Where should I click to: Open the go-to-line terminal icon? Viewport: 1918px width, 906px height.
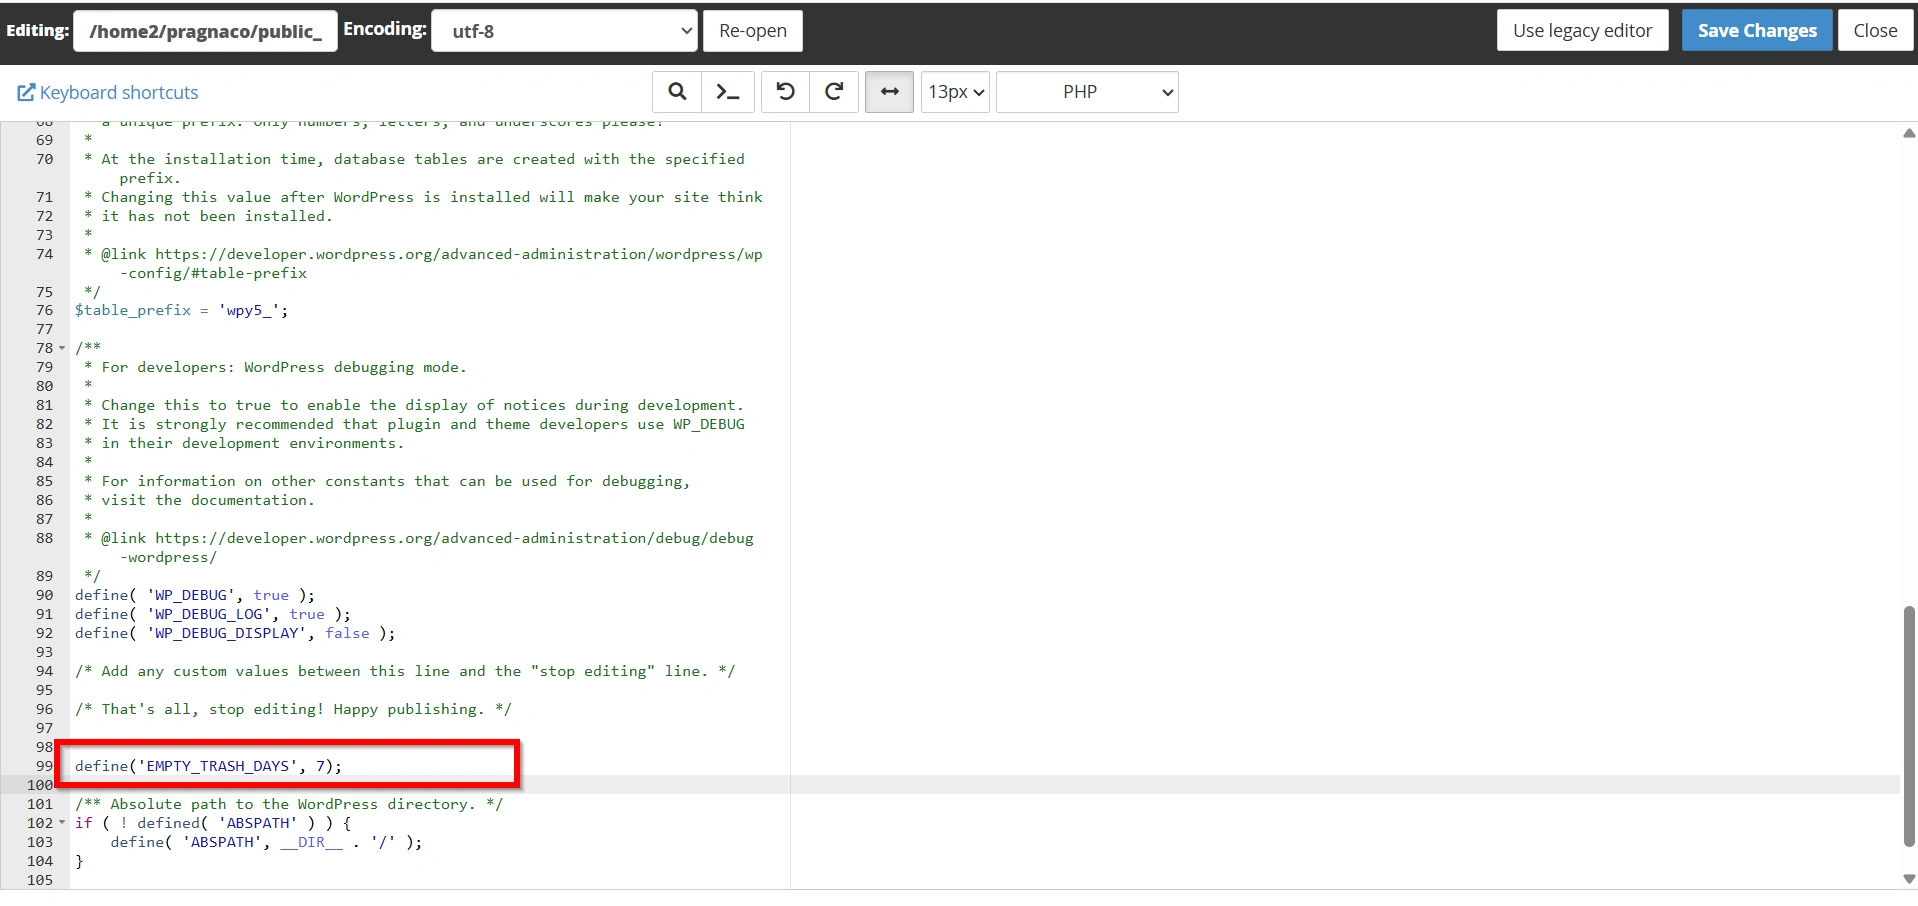click(x=728, y=92)
